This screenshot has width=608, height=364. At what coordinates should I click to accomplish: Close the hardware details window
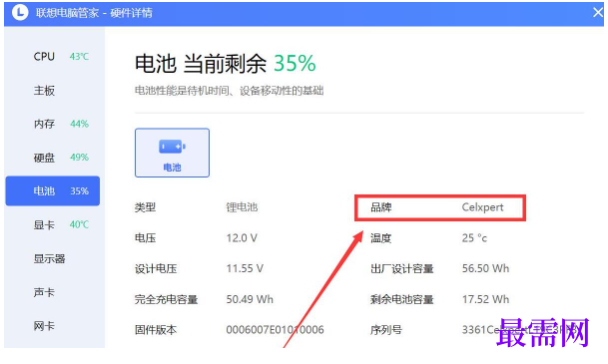[x=598, y=12]
